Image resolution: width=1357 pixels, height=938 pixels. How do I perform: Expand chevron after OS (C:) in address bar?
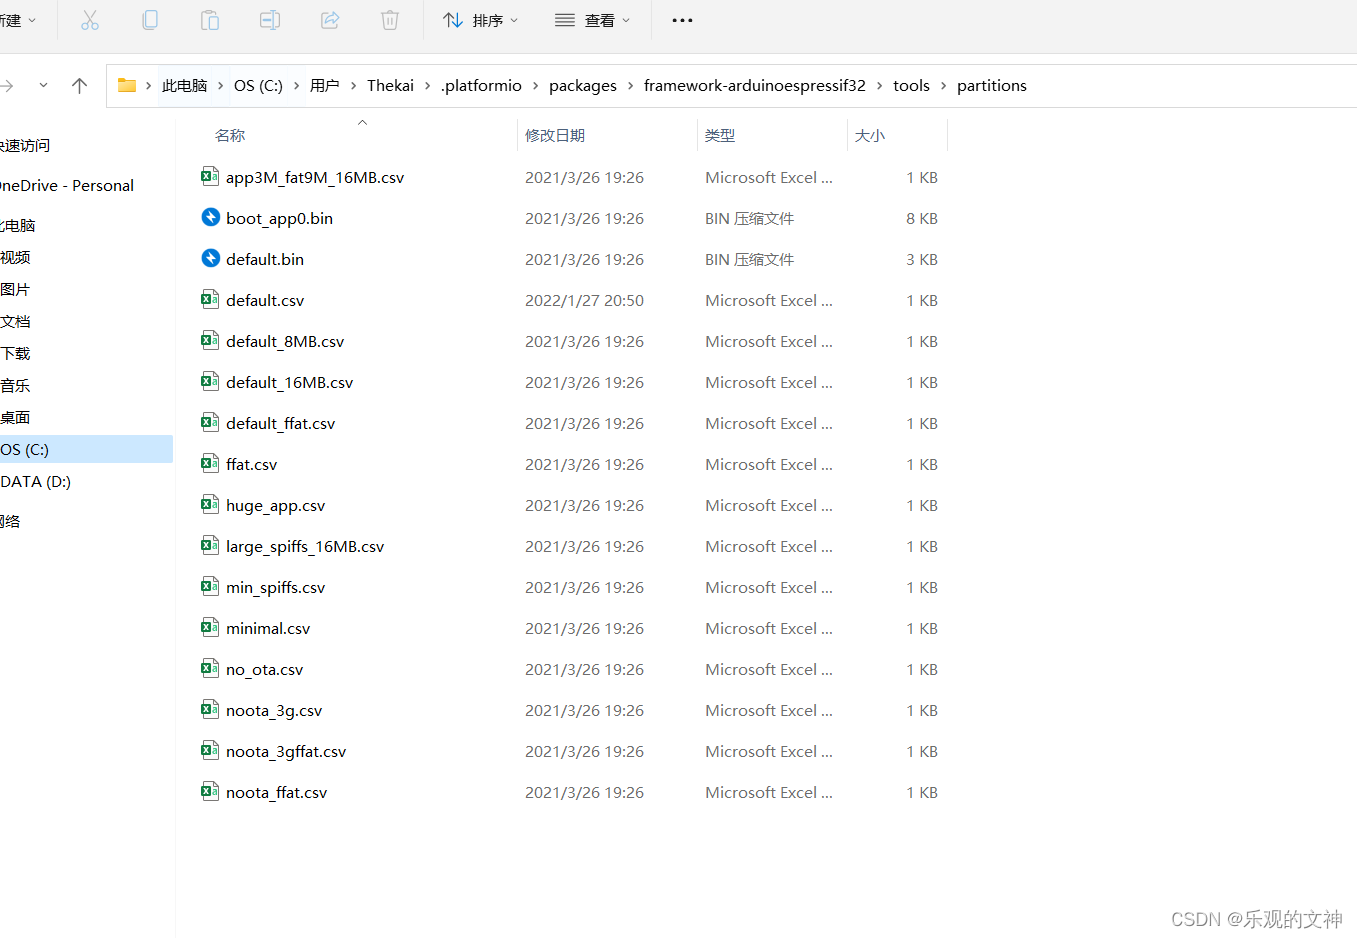click(x=297, y=86)
